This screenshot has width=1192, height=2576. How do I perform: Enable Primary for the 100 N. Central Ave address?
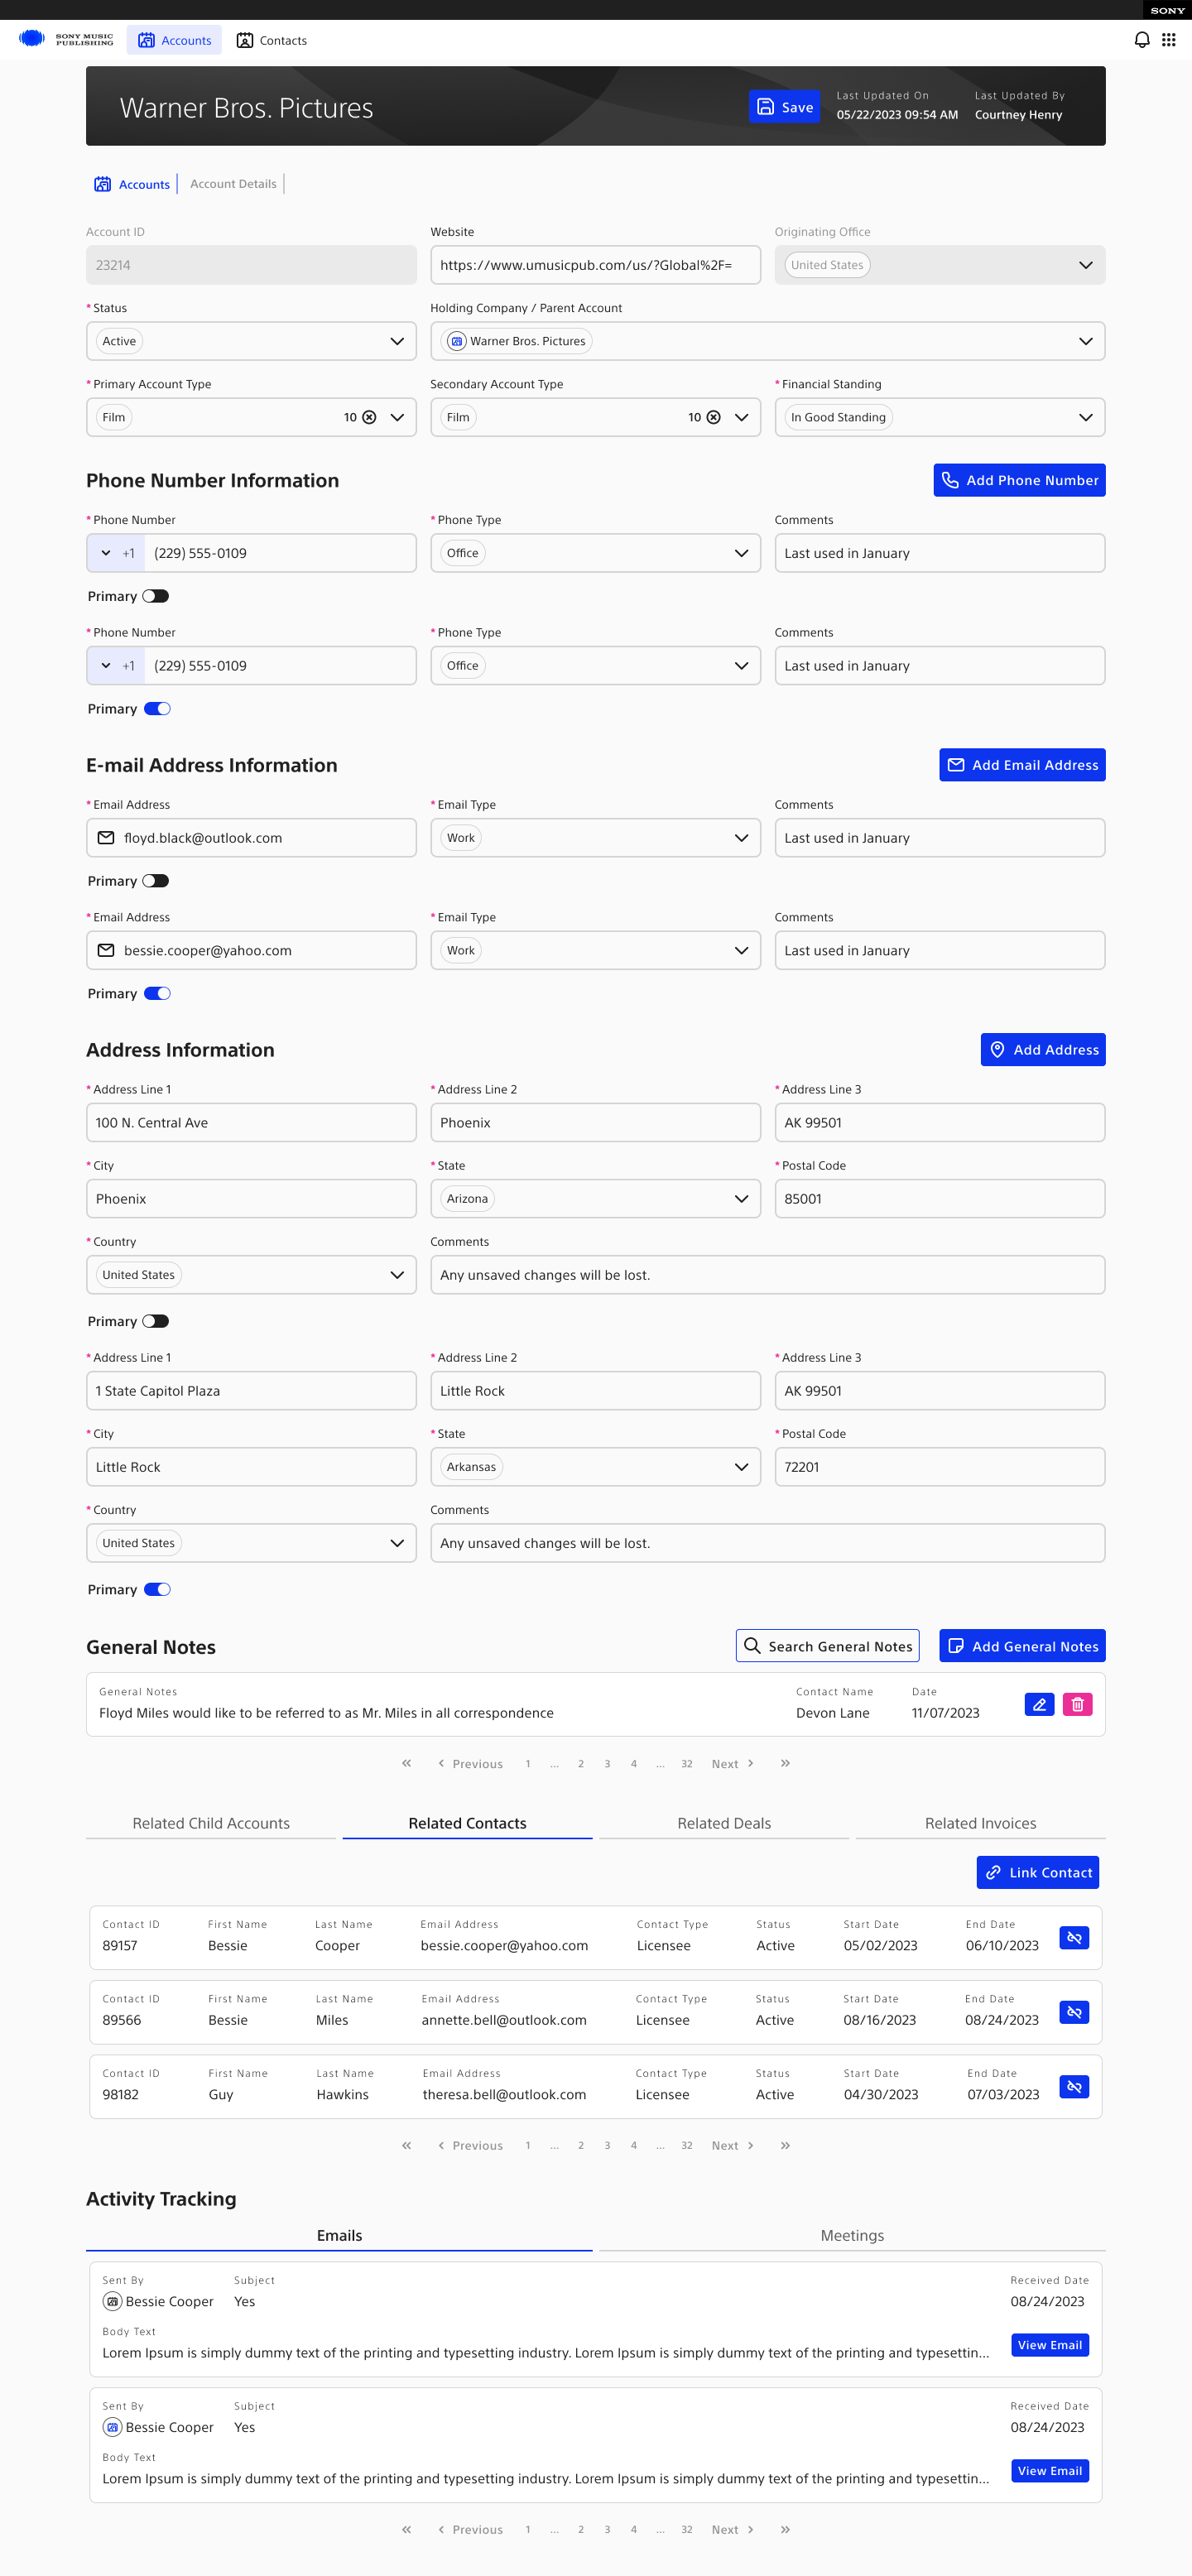point(156,1321)
